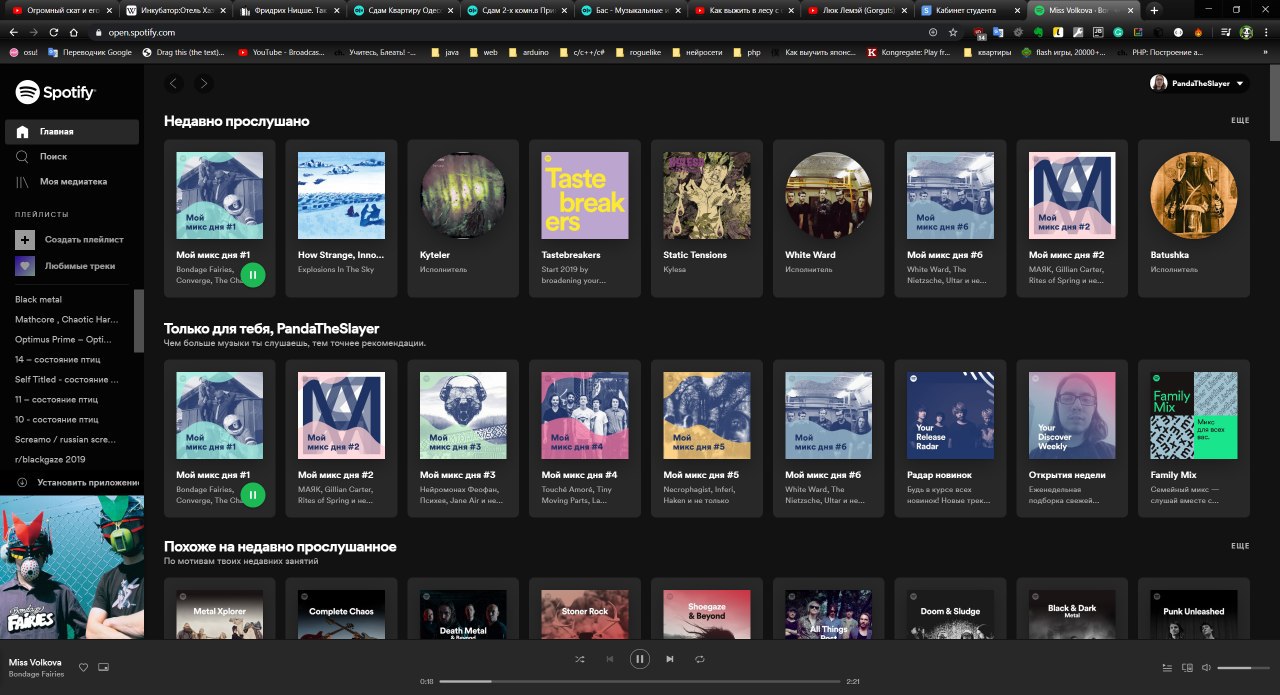Viewport: 1280px width, 695px height.
Task: Pause Мой микс дня #1 in Только для тебя
Action: click(x=253, y=494)
